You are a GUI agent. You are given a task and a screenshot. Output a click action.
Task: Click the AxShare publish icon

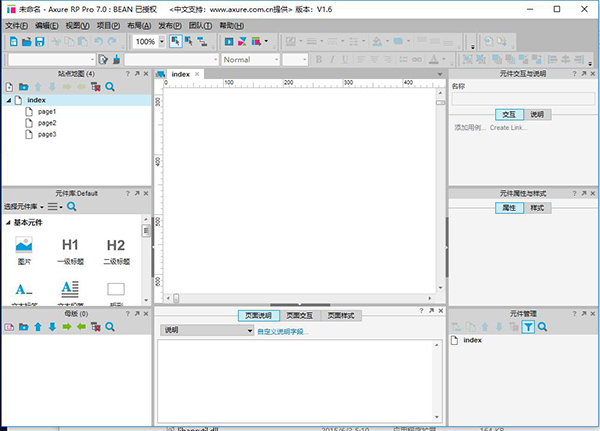pyautogui.click(x=242, y=41)
